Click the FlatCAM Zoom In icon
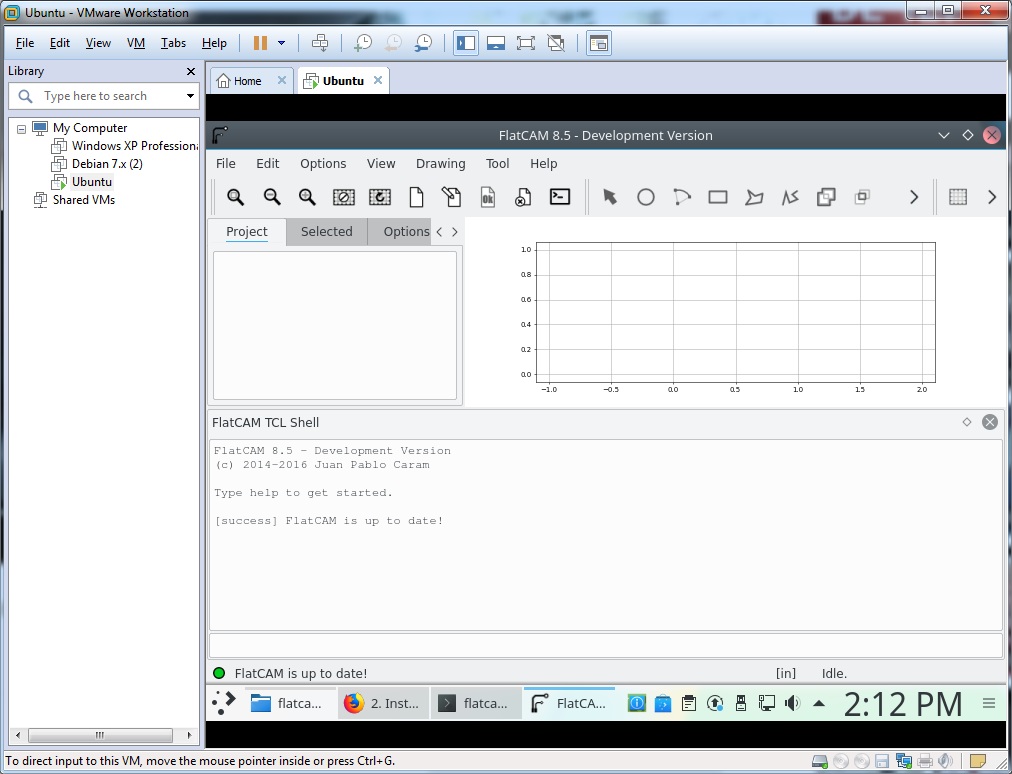The height and width of the screenshot is (774, 1012). coord(307,197)
